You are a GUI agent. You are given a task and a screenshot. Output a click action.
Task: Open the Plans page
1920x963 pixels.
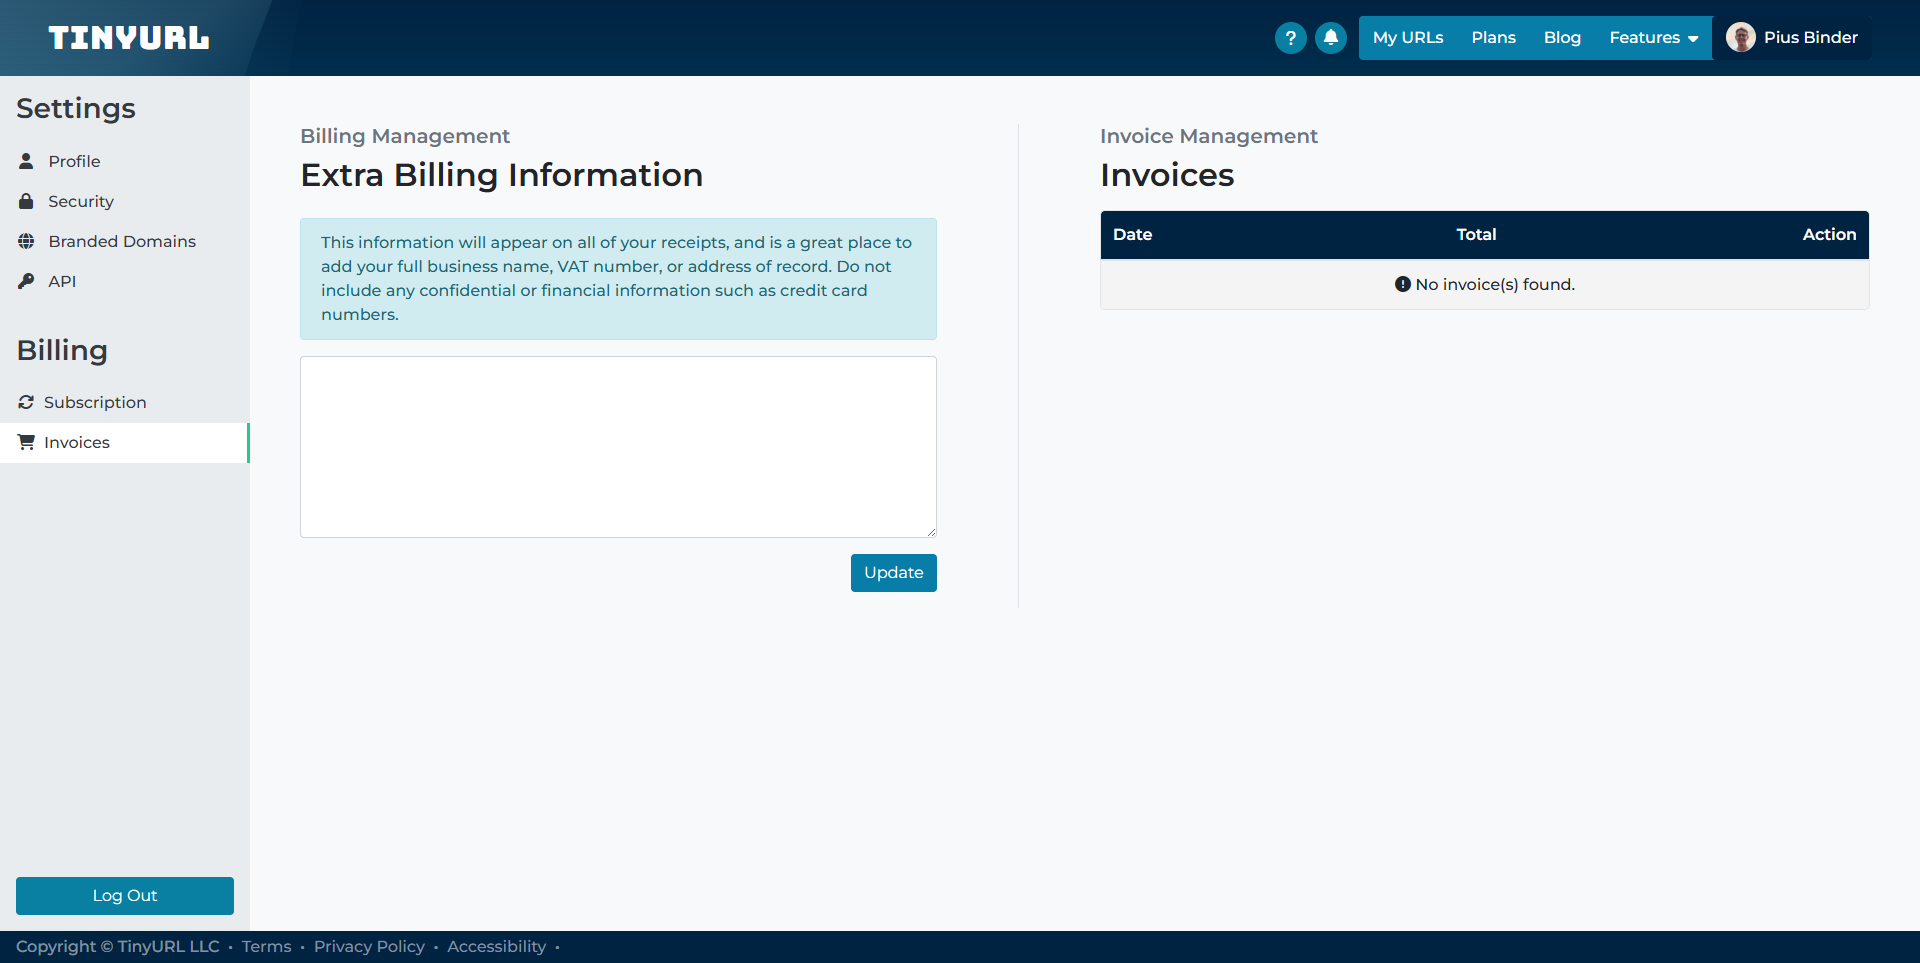point(1493,38)
